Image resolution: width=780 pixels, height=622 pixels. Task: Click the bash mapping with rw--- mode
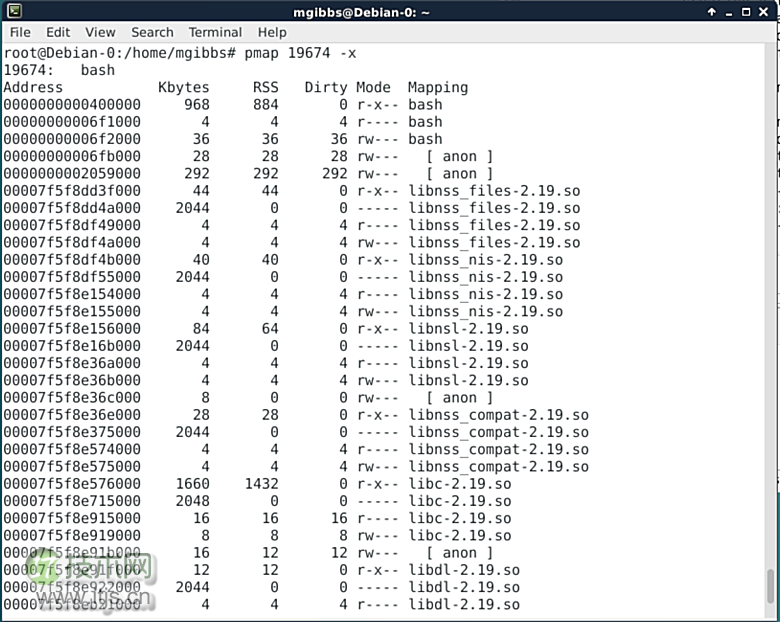pyautogui.click(x=425, y=139)
